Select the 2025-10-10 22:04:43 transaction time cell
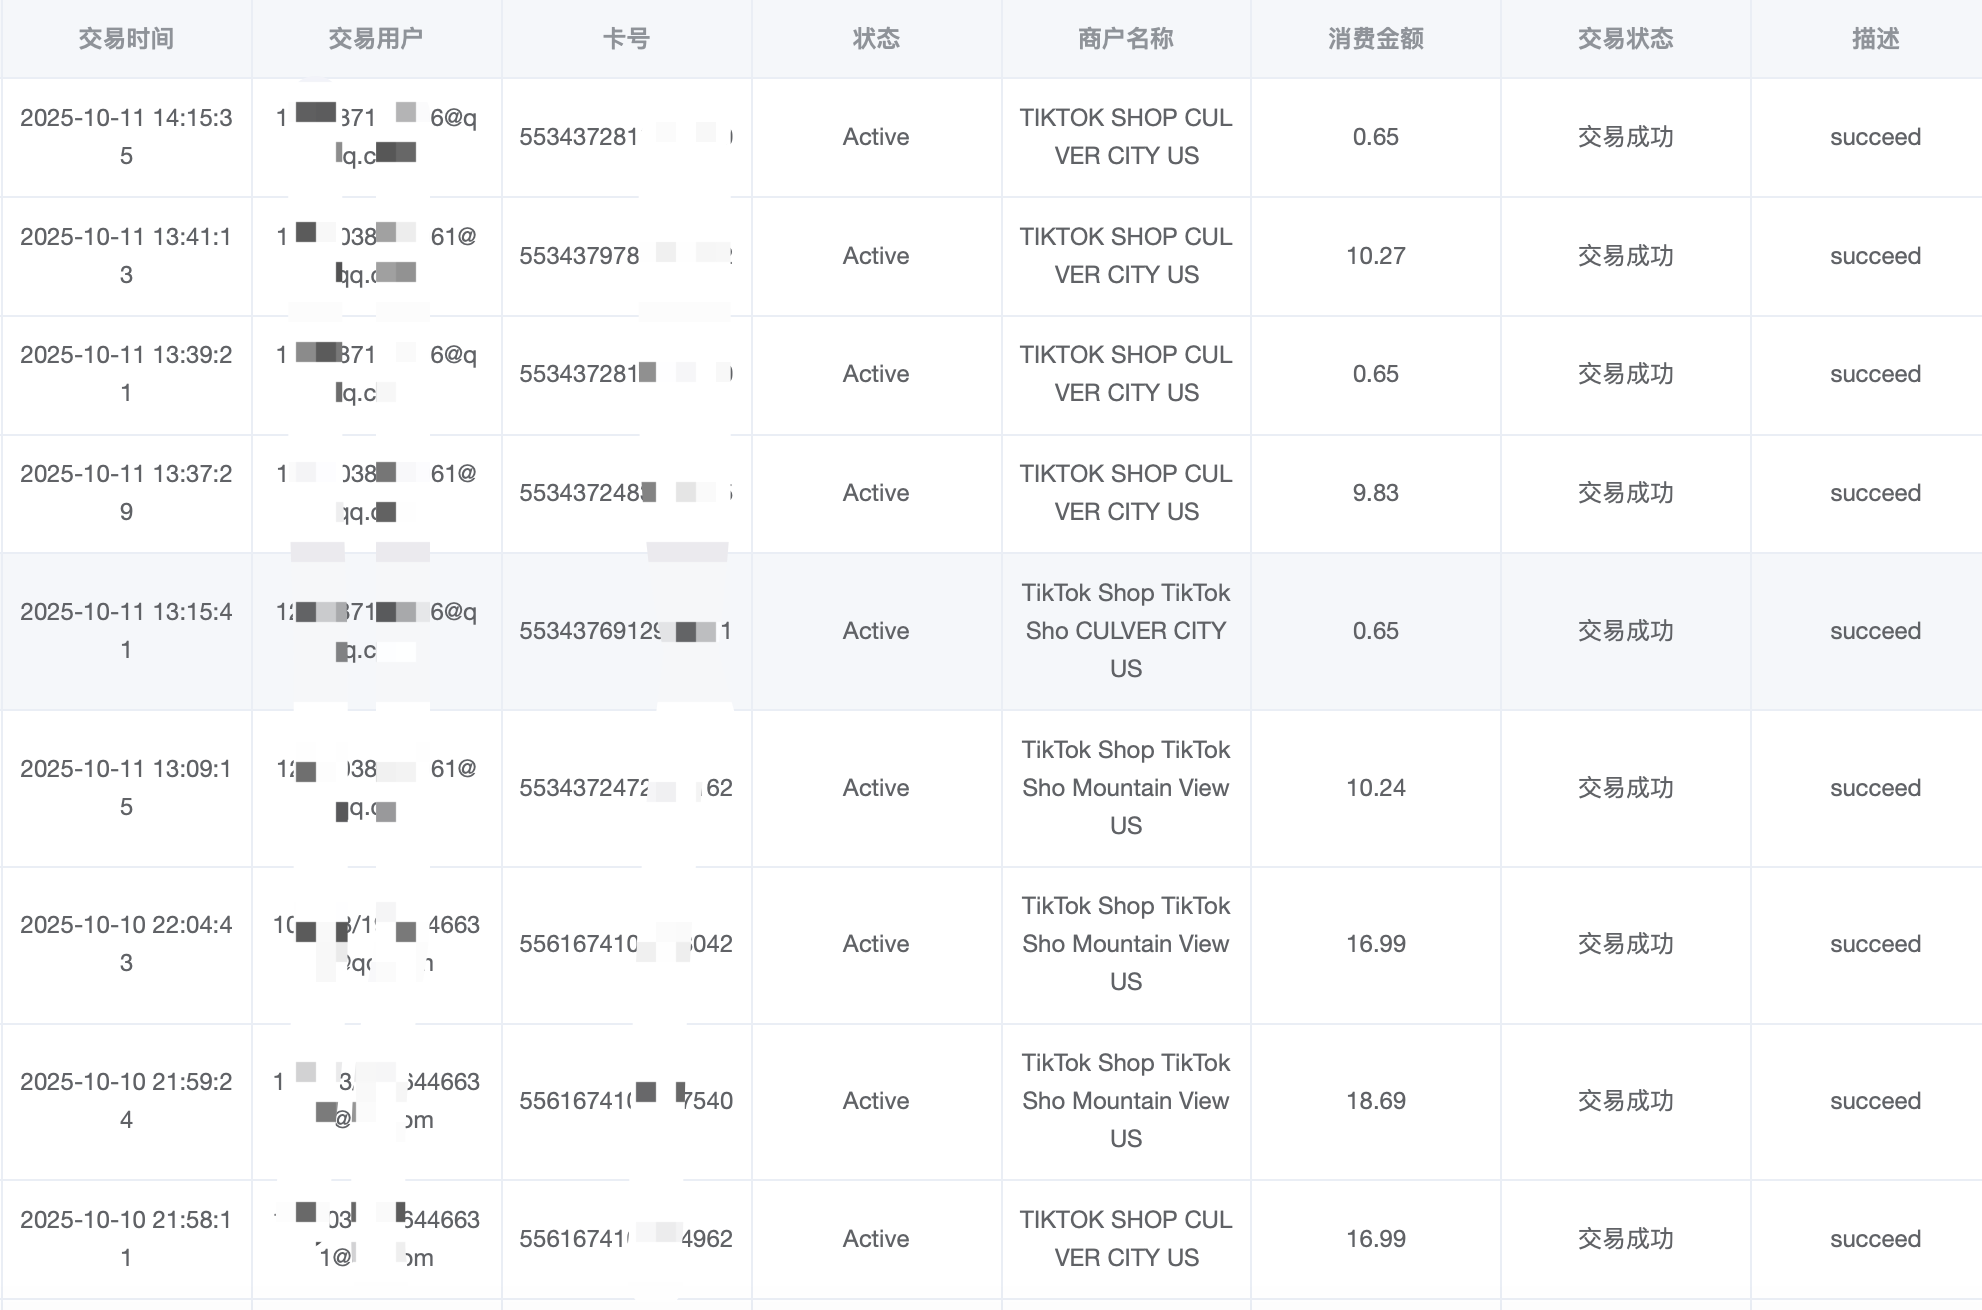Image resolution: width=1982 pixels, height=1310 pixels. point(126,944)
